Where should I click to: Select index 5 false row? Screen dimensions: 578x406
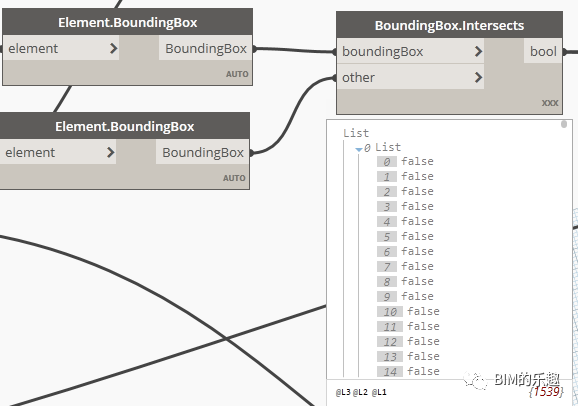(x=405, y=236)
